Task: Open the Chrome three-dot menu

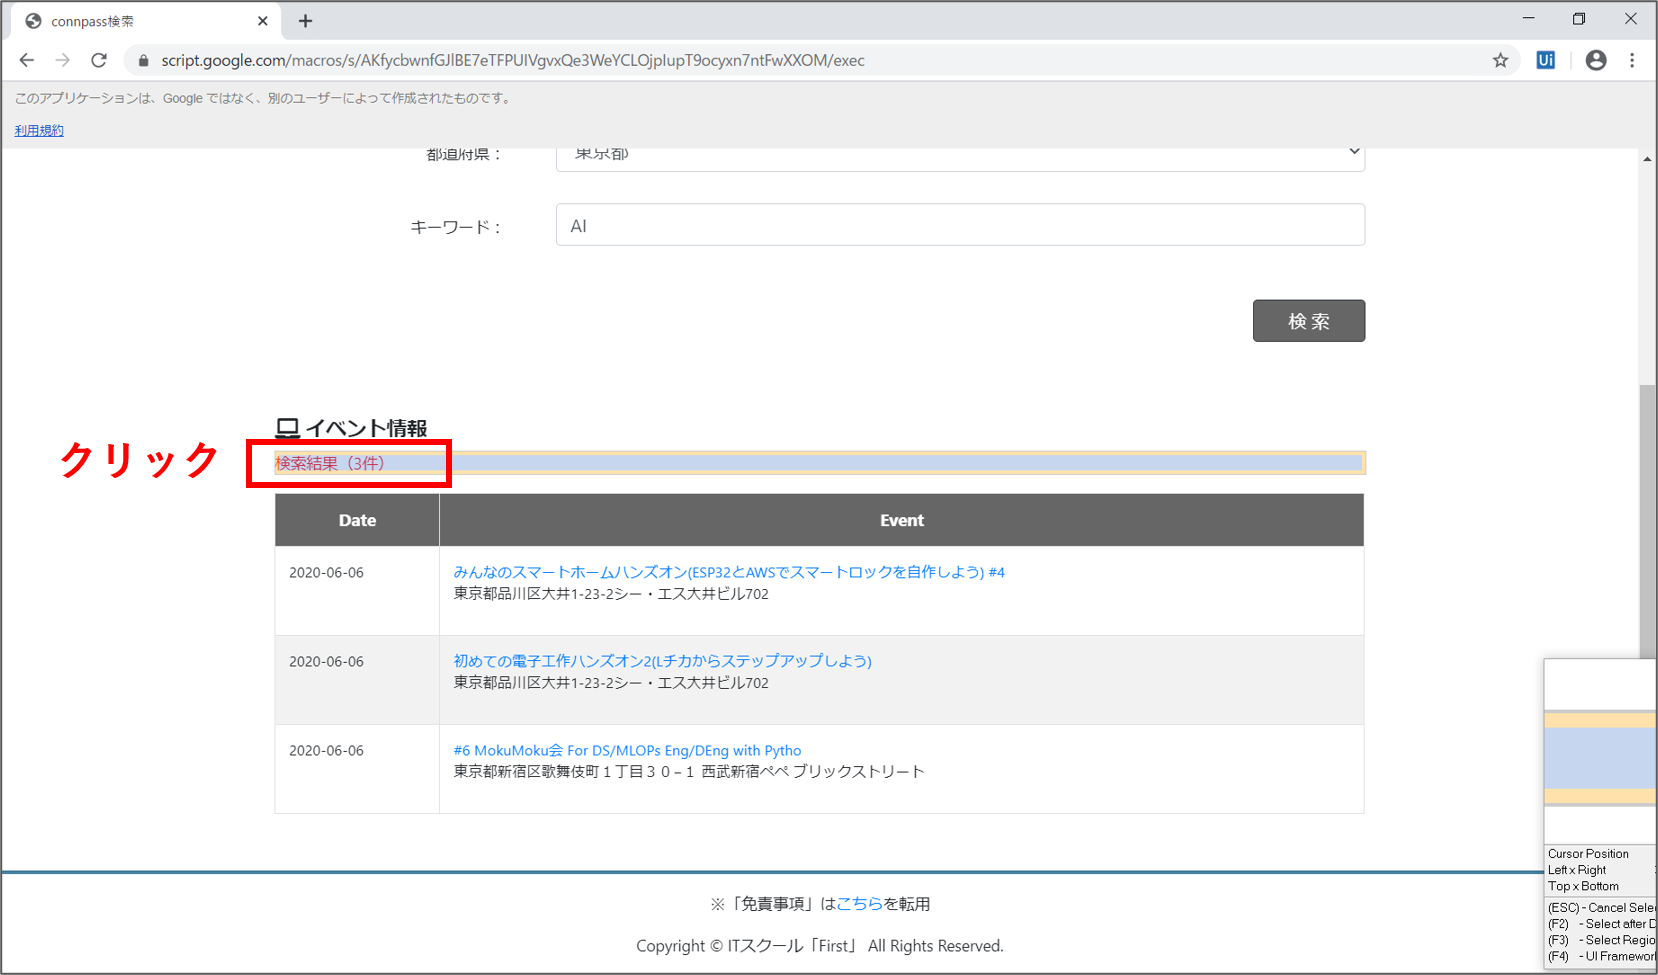Action: tap(1632, 60)
